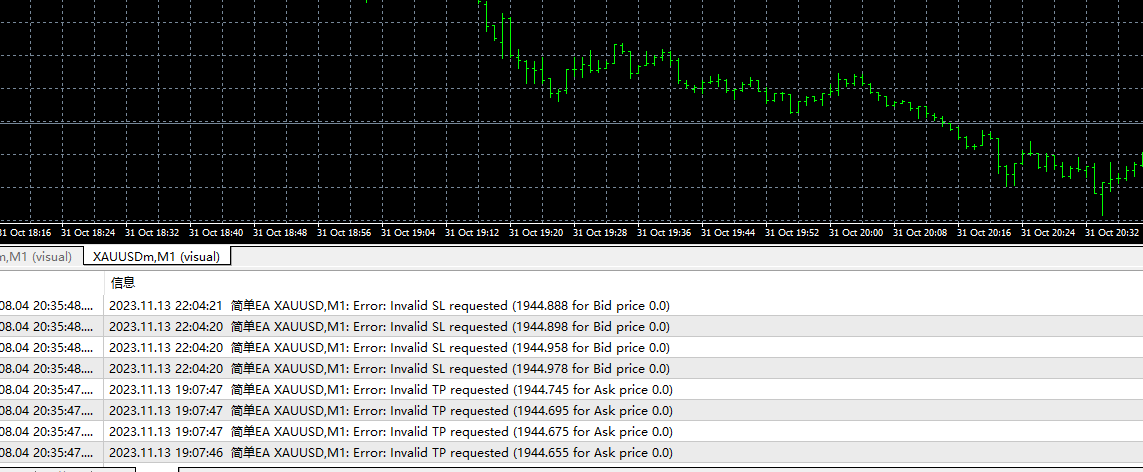Switch to the XAUUSDm,M1 (visual) chart tab
Image resolution: width=1143 pixels, height=472 pixels.
pyautogui.click(x=157, y=256)
